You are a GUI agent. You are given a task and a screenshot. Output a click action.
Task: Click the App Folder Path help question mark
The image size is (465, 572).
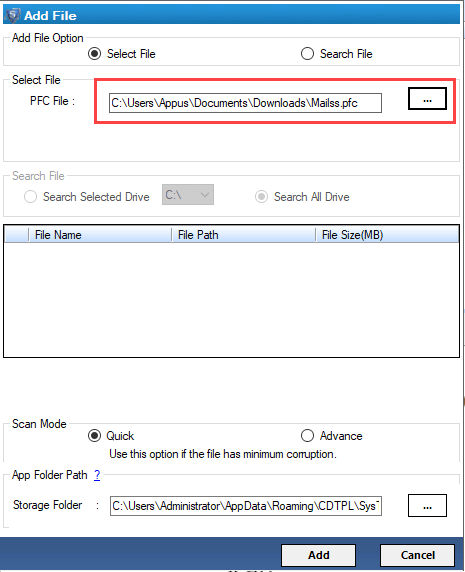[97, 475]
